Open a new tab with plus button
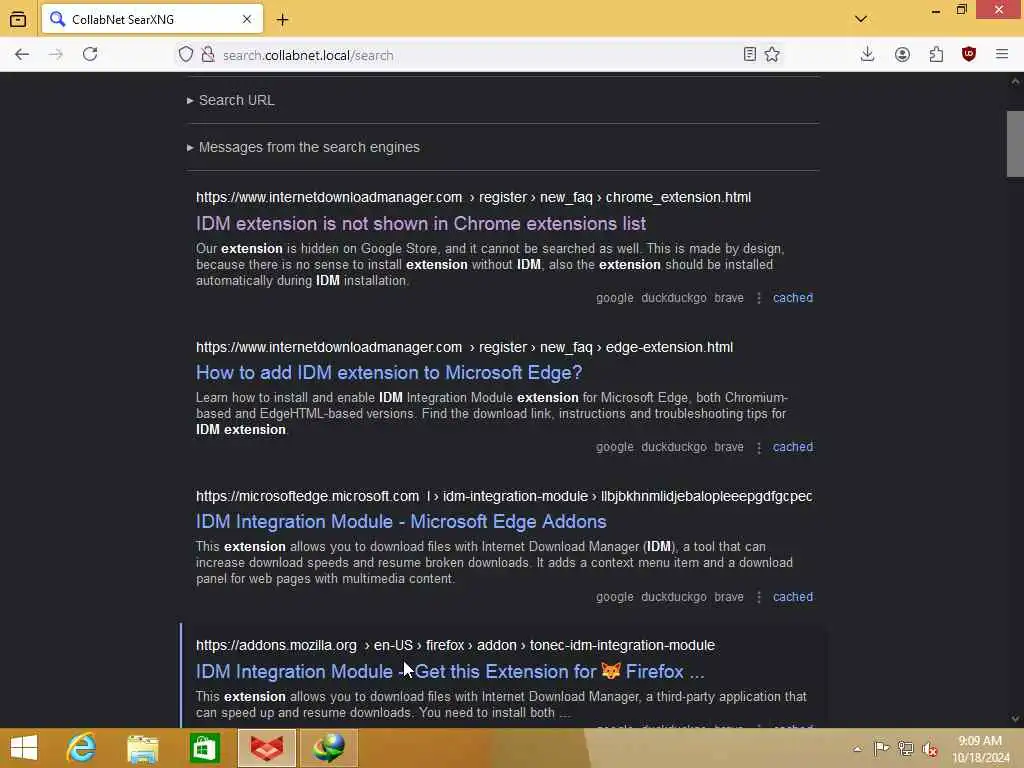 [x=282, y=20]
